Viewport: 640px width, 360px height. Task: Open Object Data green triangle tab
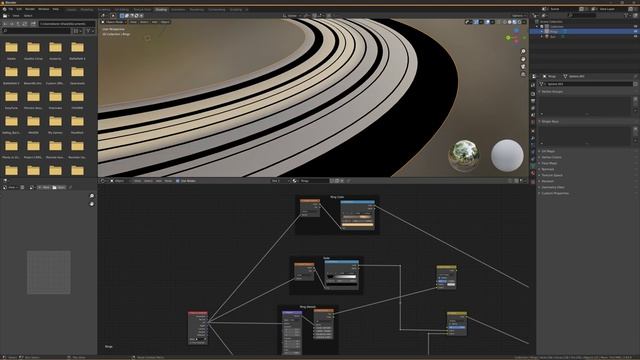[533, 166]
